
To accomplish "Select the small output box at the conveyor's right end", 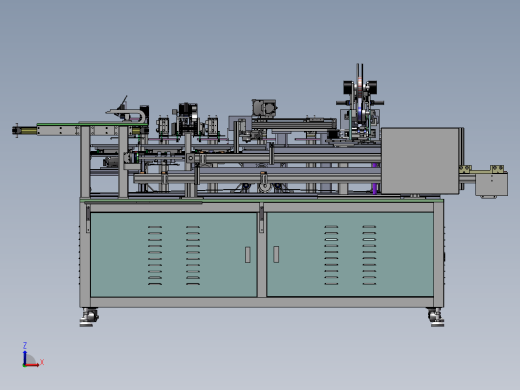I will click(x=491, y=185).
